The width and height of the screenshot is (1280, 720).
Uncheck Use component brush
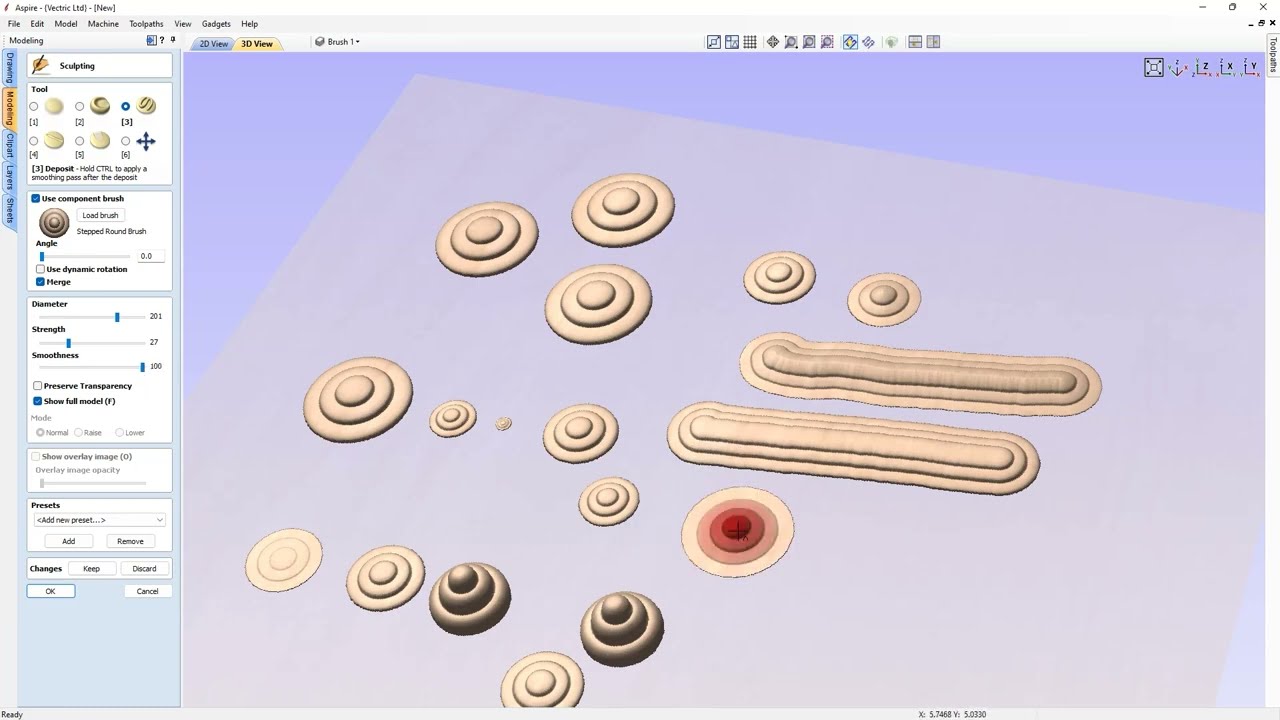coord(36,198)
